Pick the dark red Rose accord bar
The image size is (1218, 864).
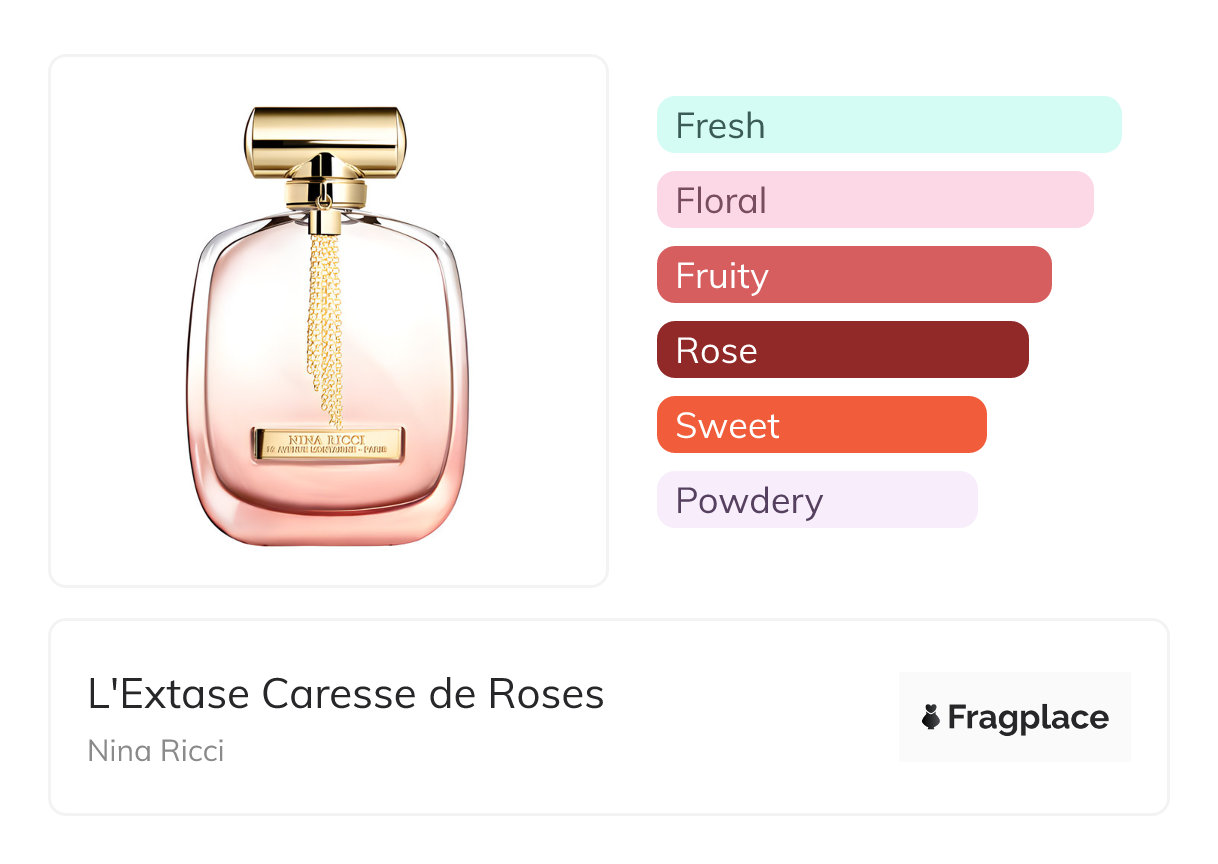coord(842,350)
